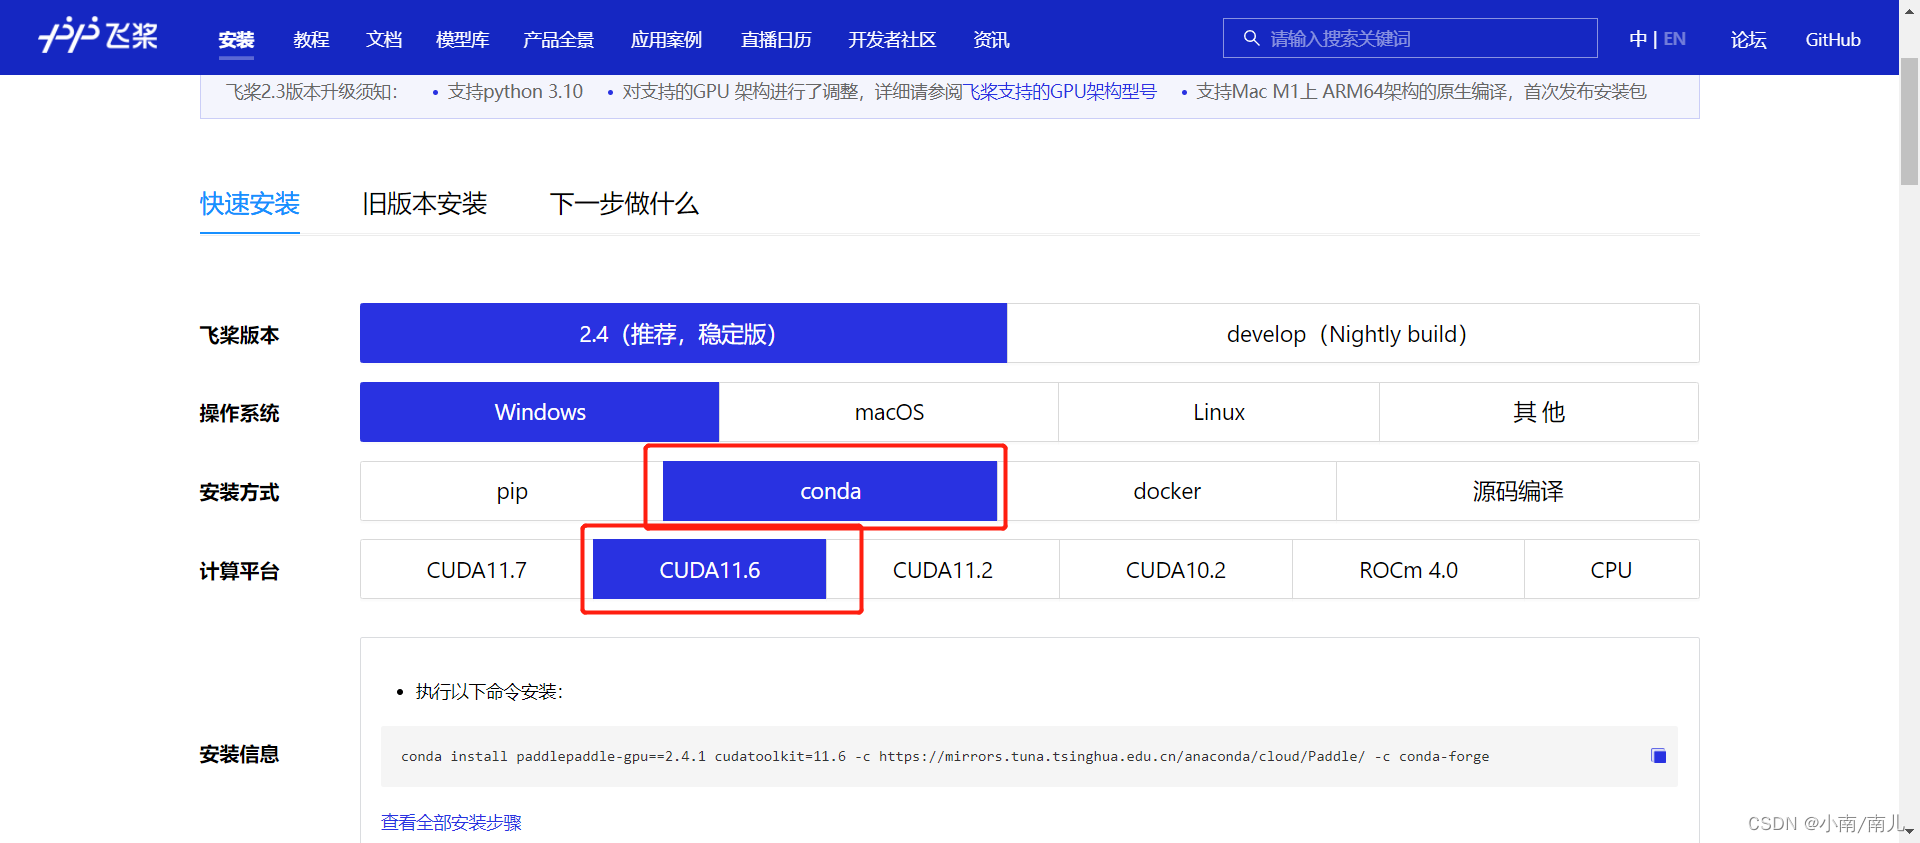Screen dimensions: 1920x843
Task: Copy the conda install command with copy icon
Action: coord(1658,756)
